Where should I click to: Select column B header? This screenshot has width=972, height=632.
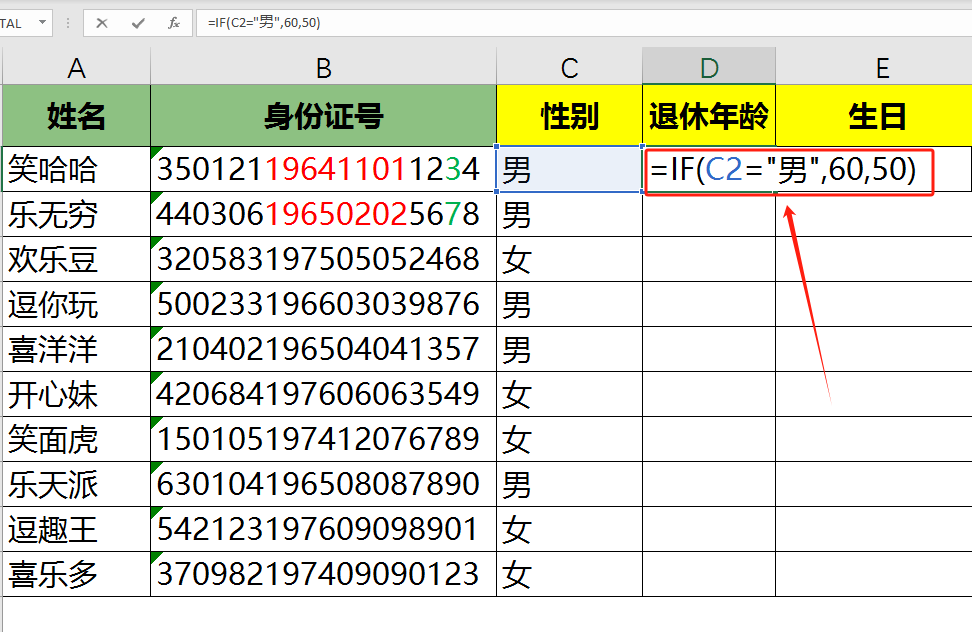coord(324,67)
